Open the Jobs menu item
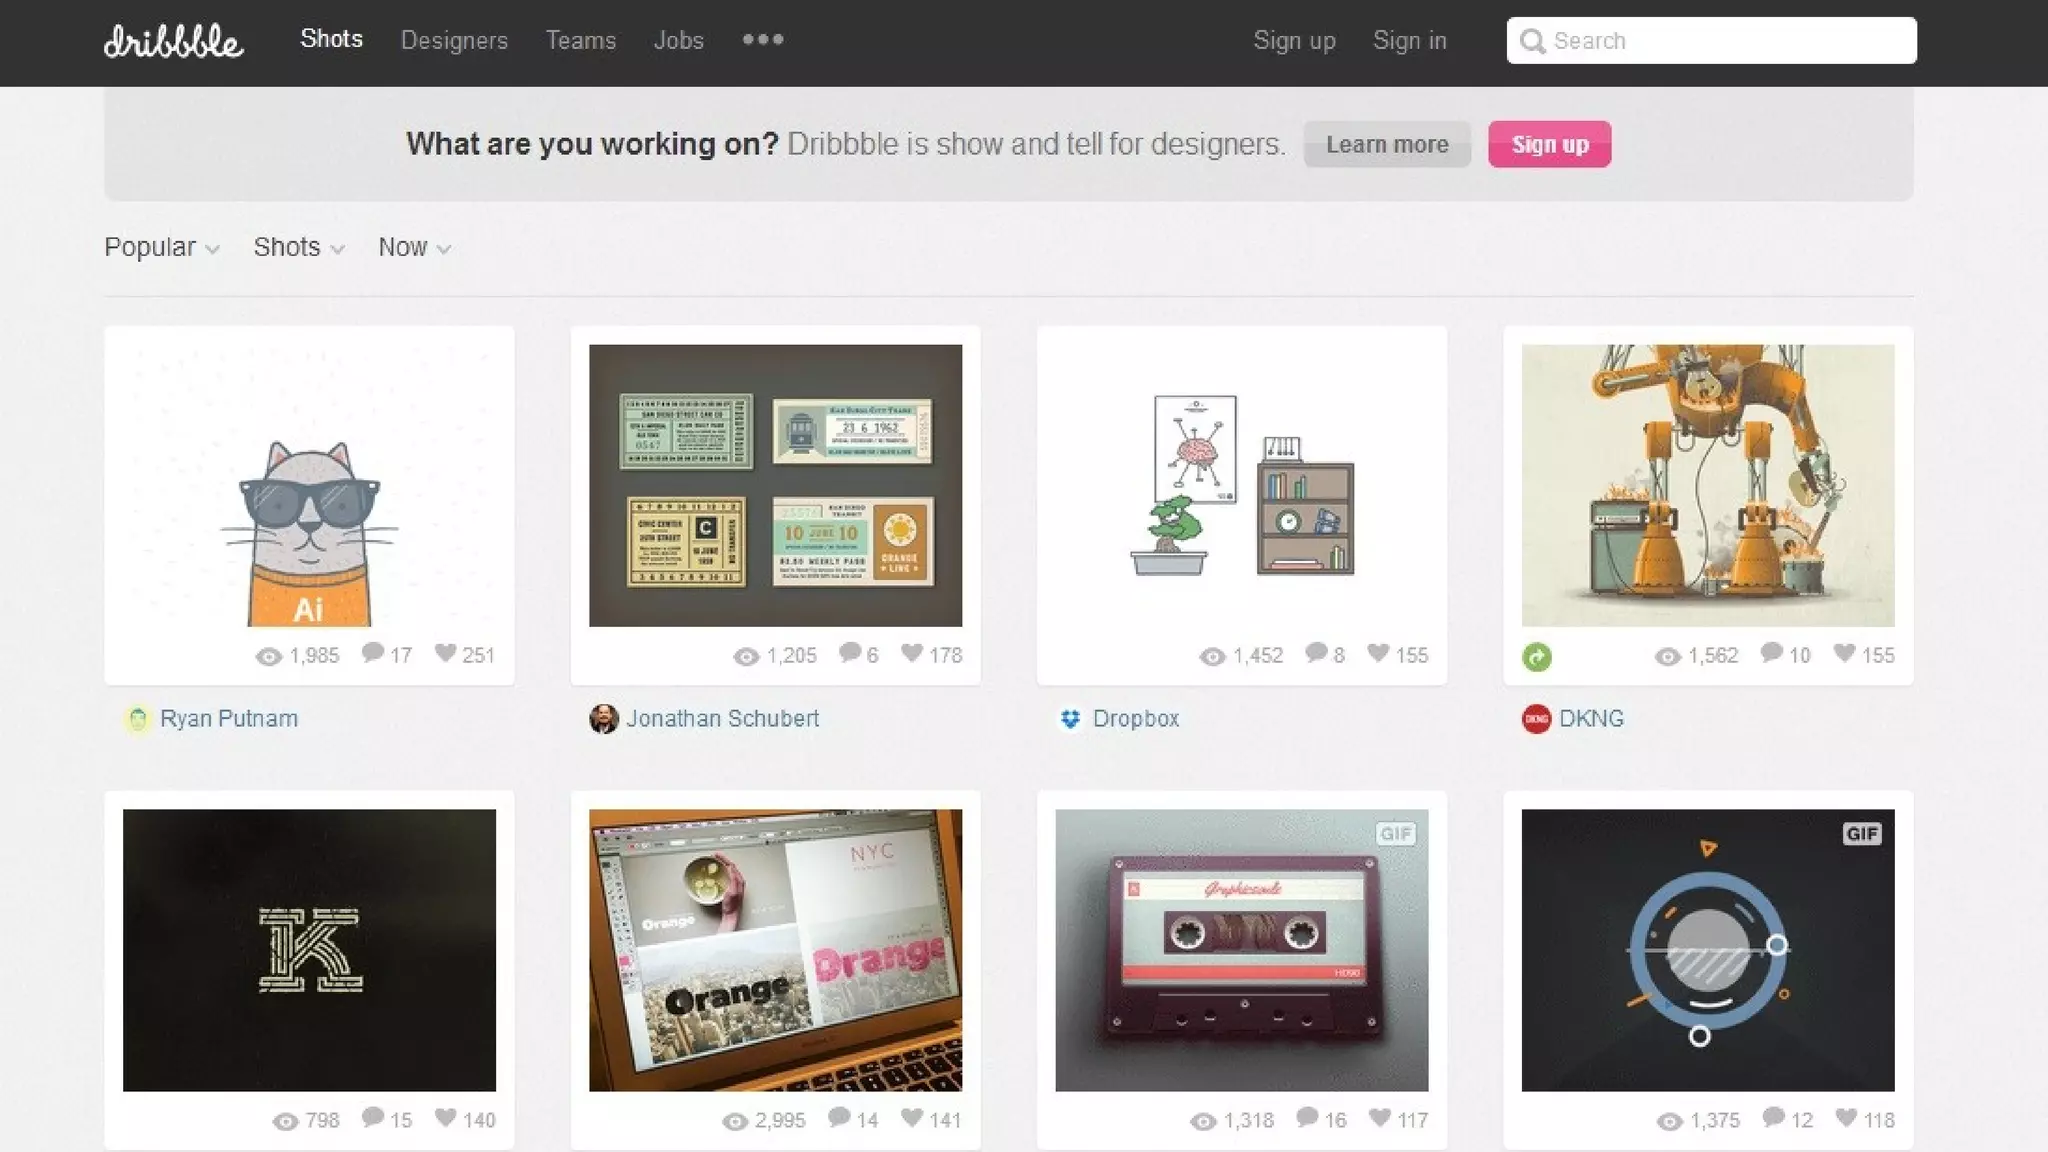2048x1152 pixels. coord(678,40)
